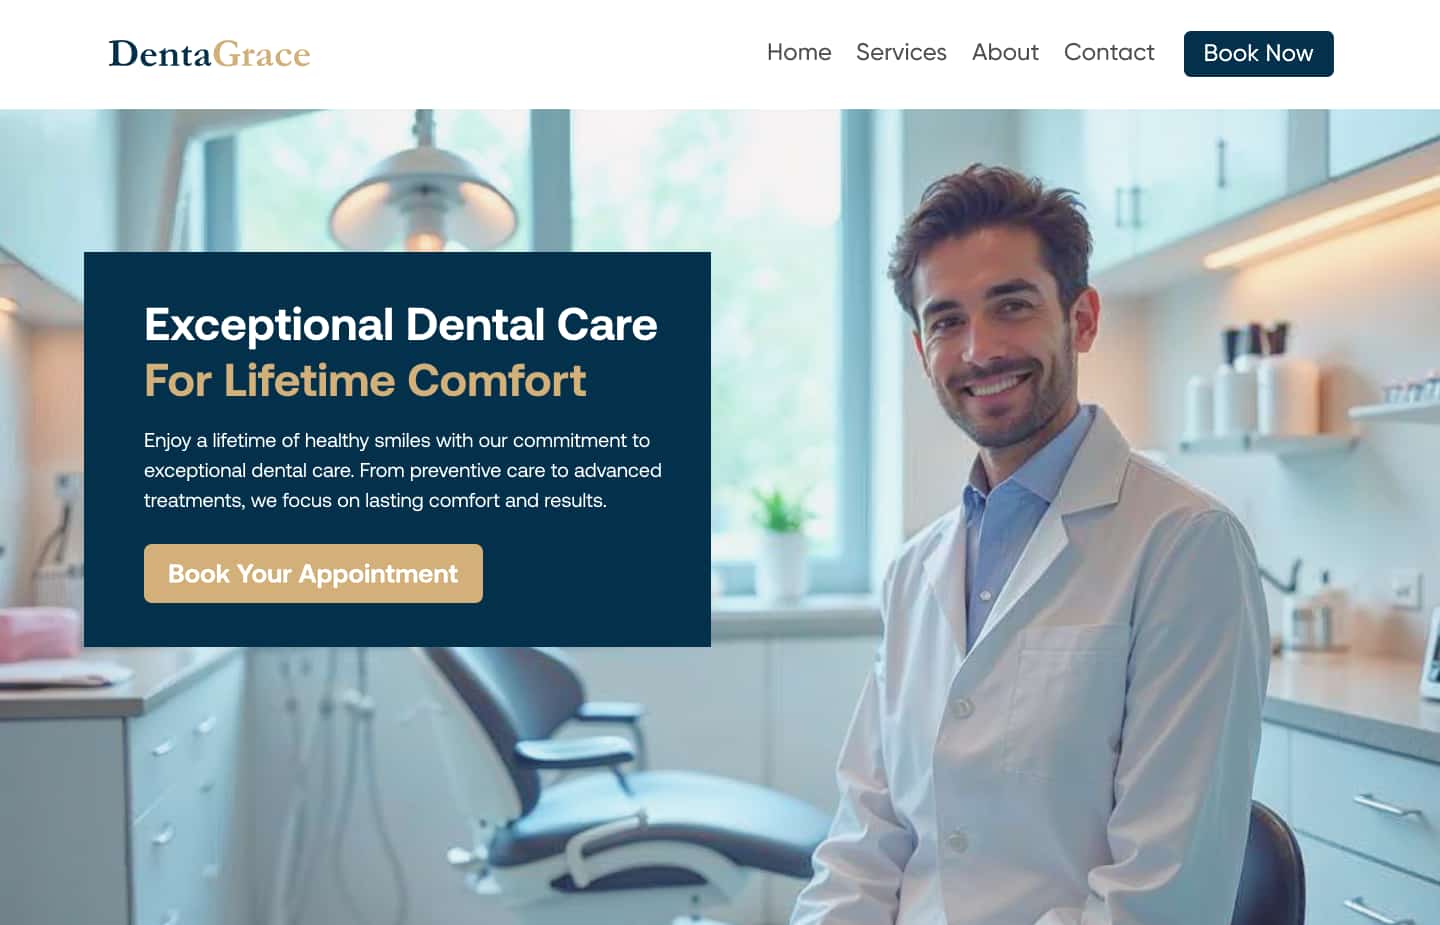The image size is (1440, 925).
Task: Open the About menu item
Action: [1005, 52]
